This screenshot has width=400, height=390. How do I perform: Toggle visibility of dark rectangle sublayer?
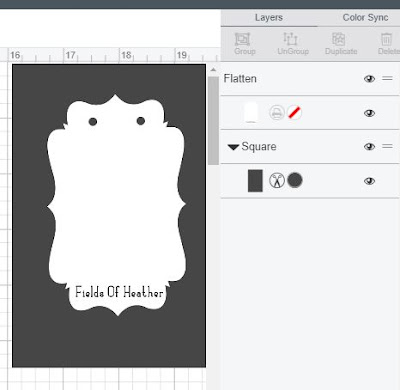pyautogui.click(x=369, y=181)
